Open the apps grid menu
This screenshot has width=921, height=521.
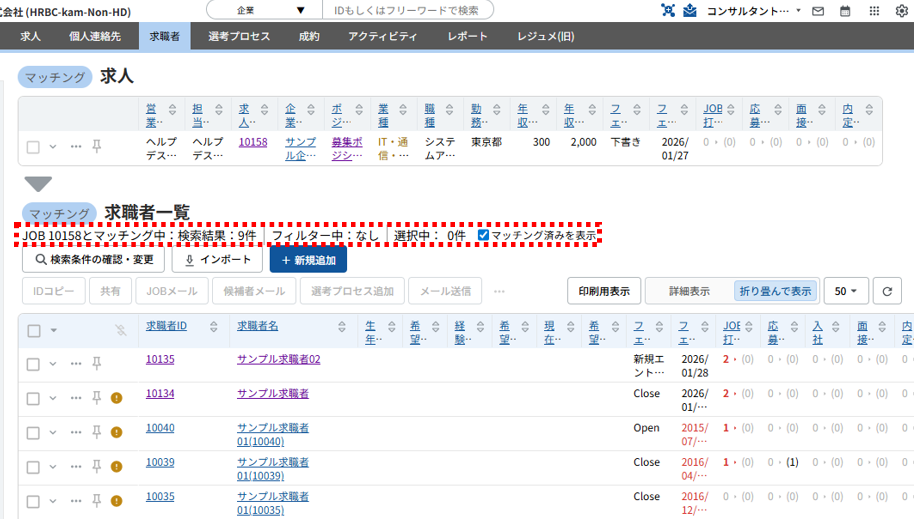coord(875,11)
